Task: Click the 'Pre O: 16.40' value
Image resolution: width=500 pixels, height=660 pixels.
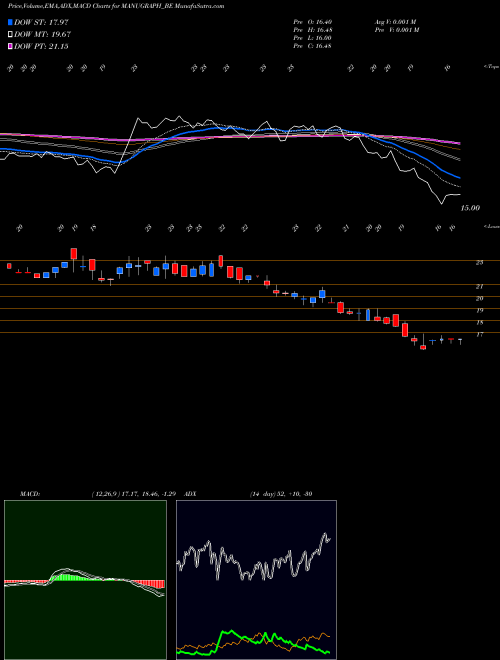Action: tap(312, 22)
